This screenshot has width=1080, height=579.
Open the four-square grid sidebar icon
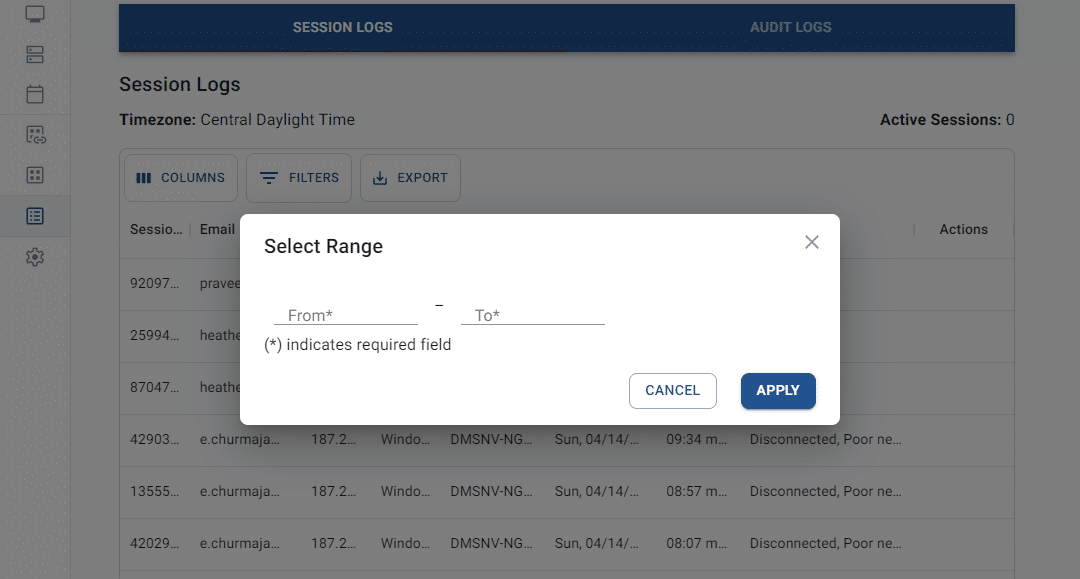tap(35, 175)
